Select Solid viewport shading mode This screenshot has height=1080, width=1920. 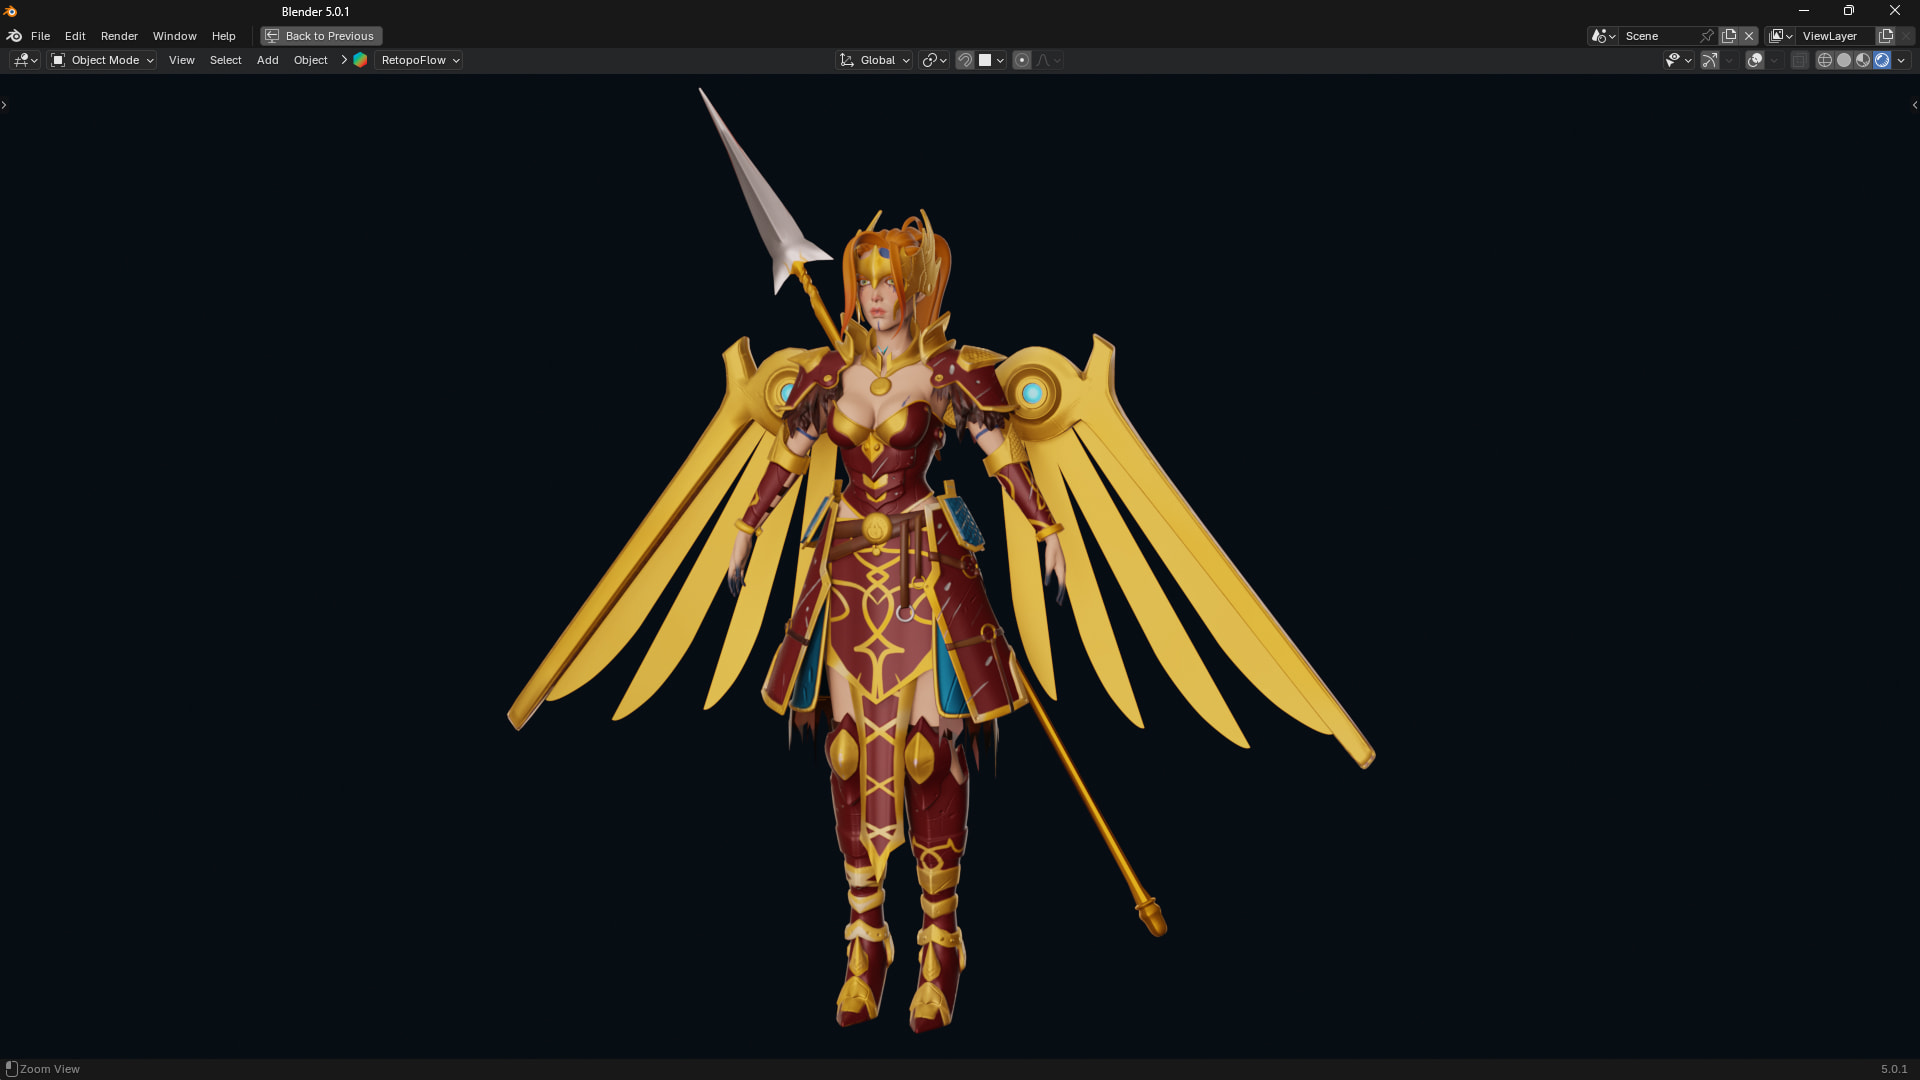point(1844,60)
